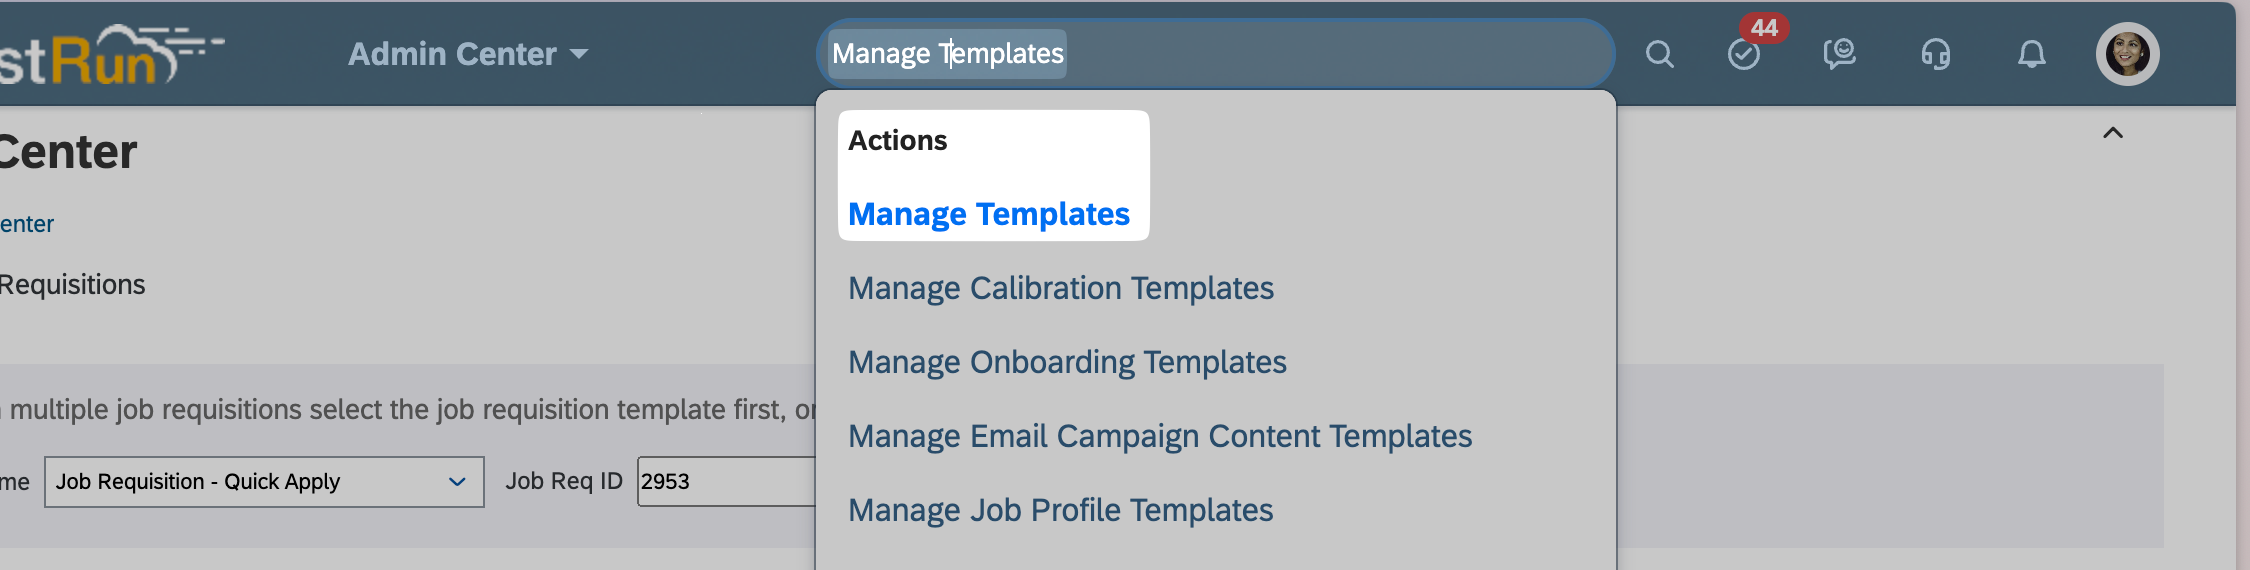Click the Manage Templates search box
This screenshot has width=2250, height=570.
pyautogui.click(x=1215, y=53)
